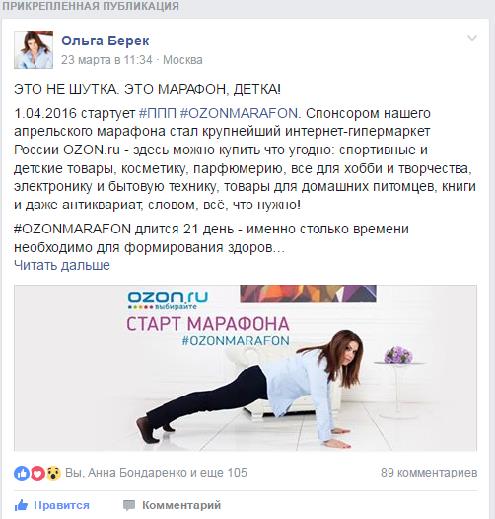
Task: Click the yellow Wow reaction emoji
Action: click(54, 473)
